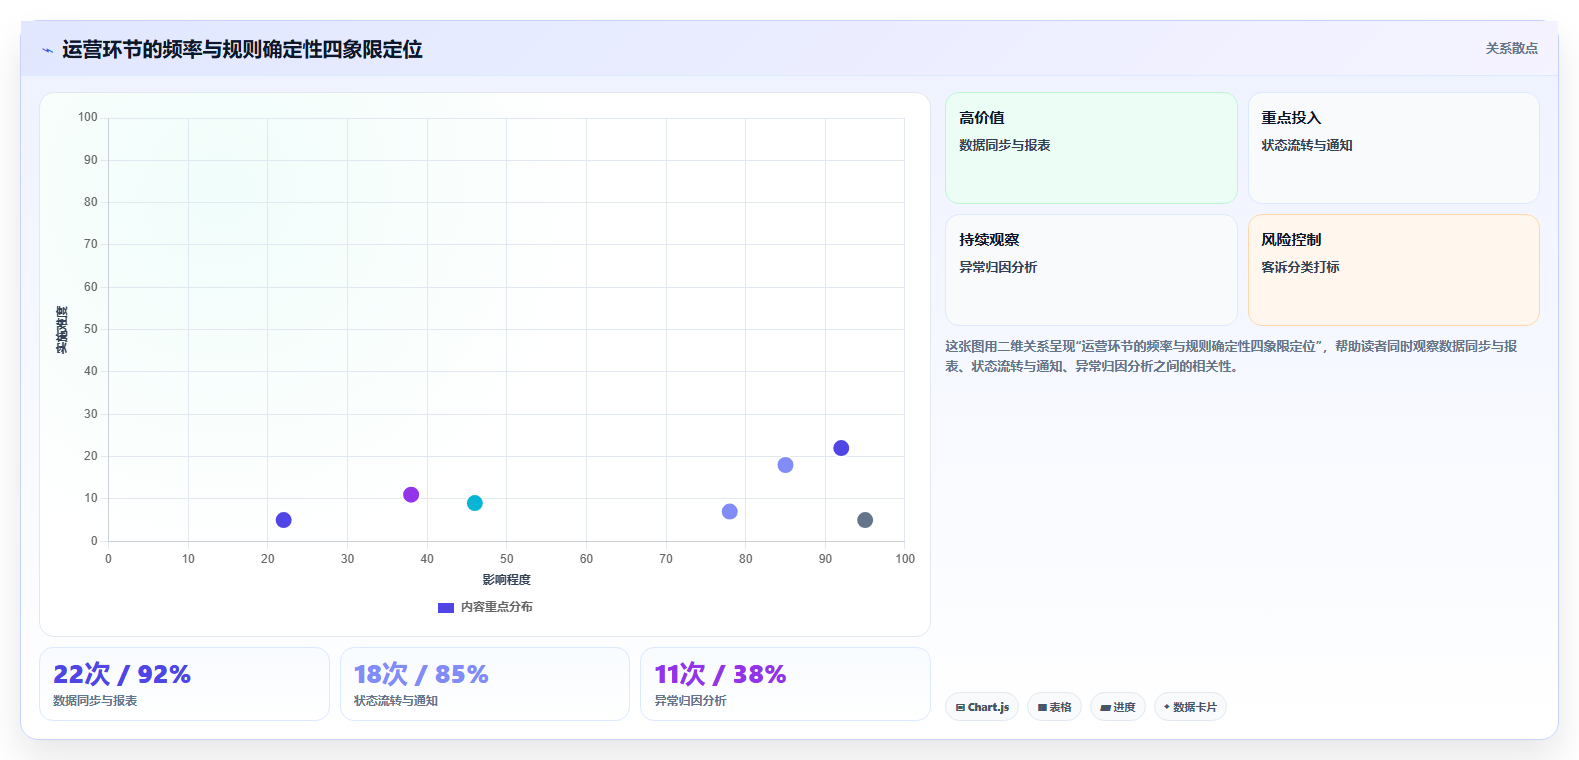1579x760 pixels.
Task: Click the page title 运营环节的频率与规则确定性四象限定位
Action: 242,50
